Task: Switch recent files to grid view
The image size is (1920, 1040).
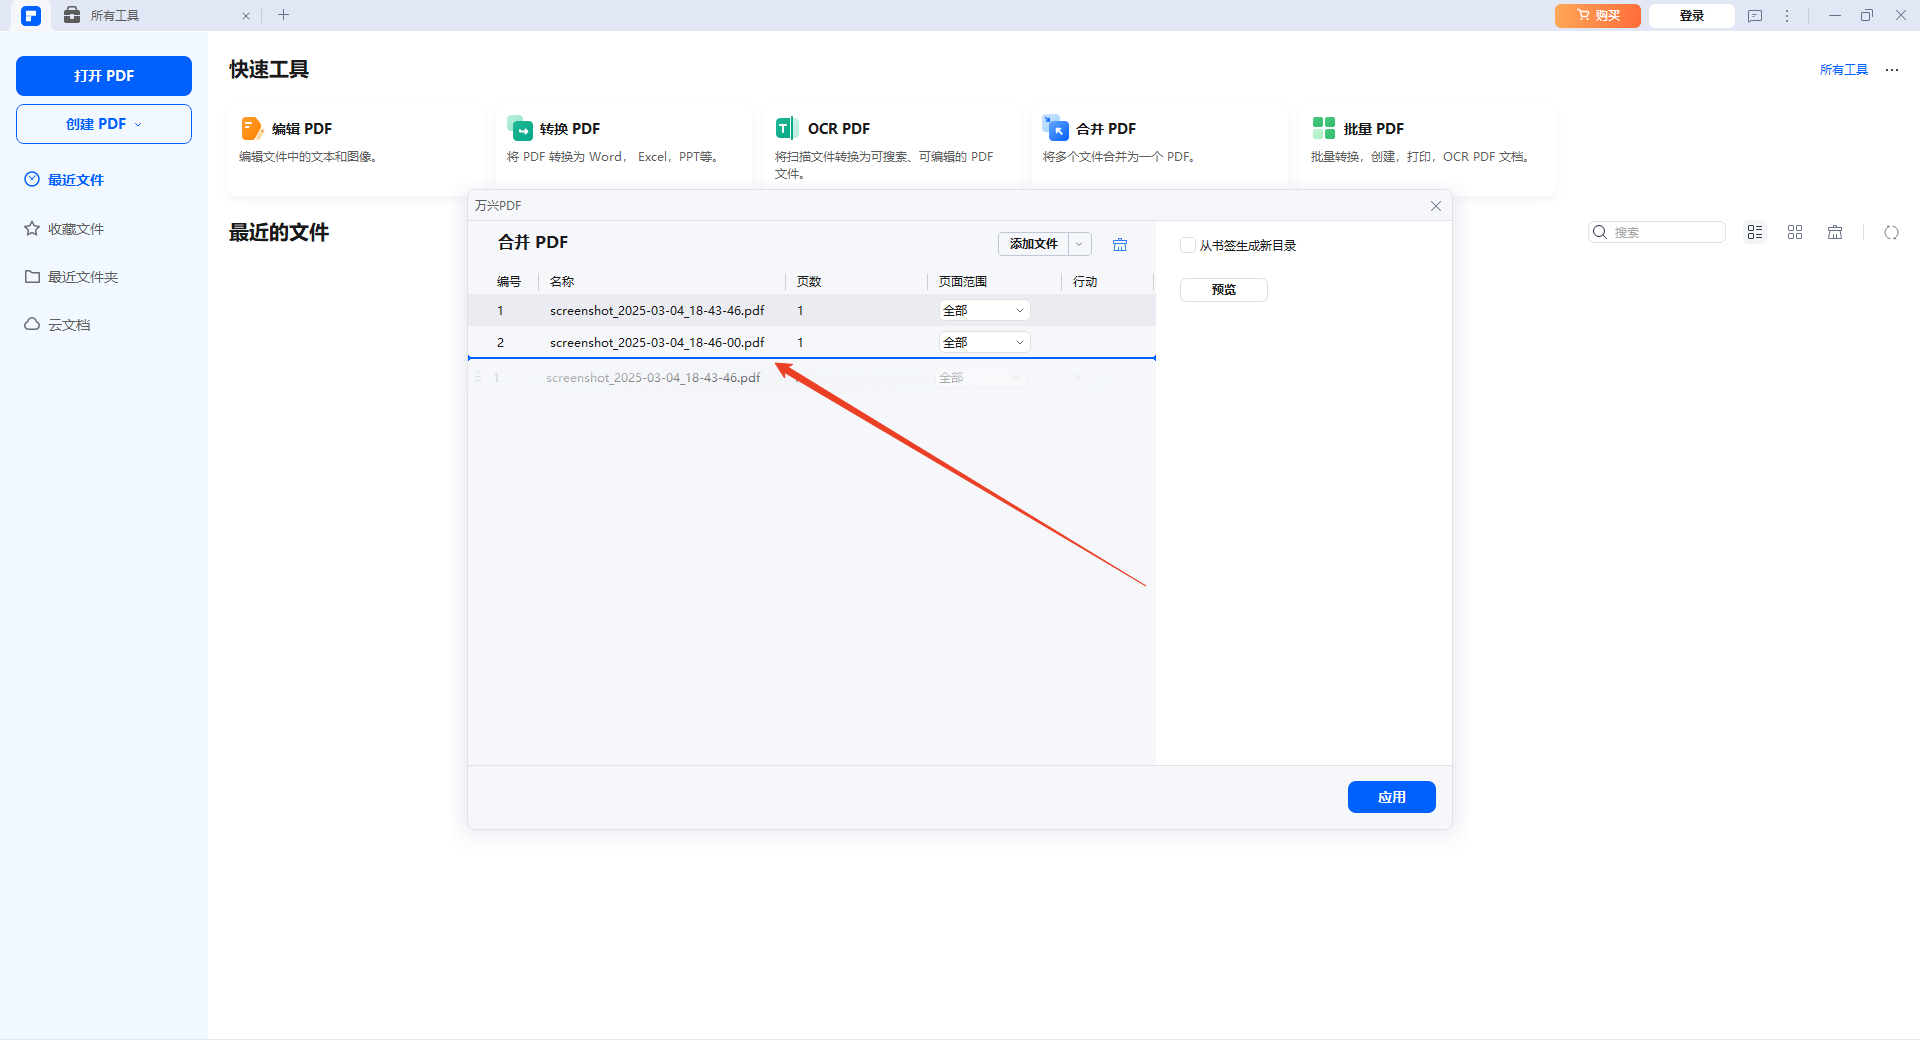Action: pos(1795,232)
